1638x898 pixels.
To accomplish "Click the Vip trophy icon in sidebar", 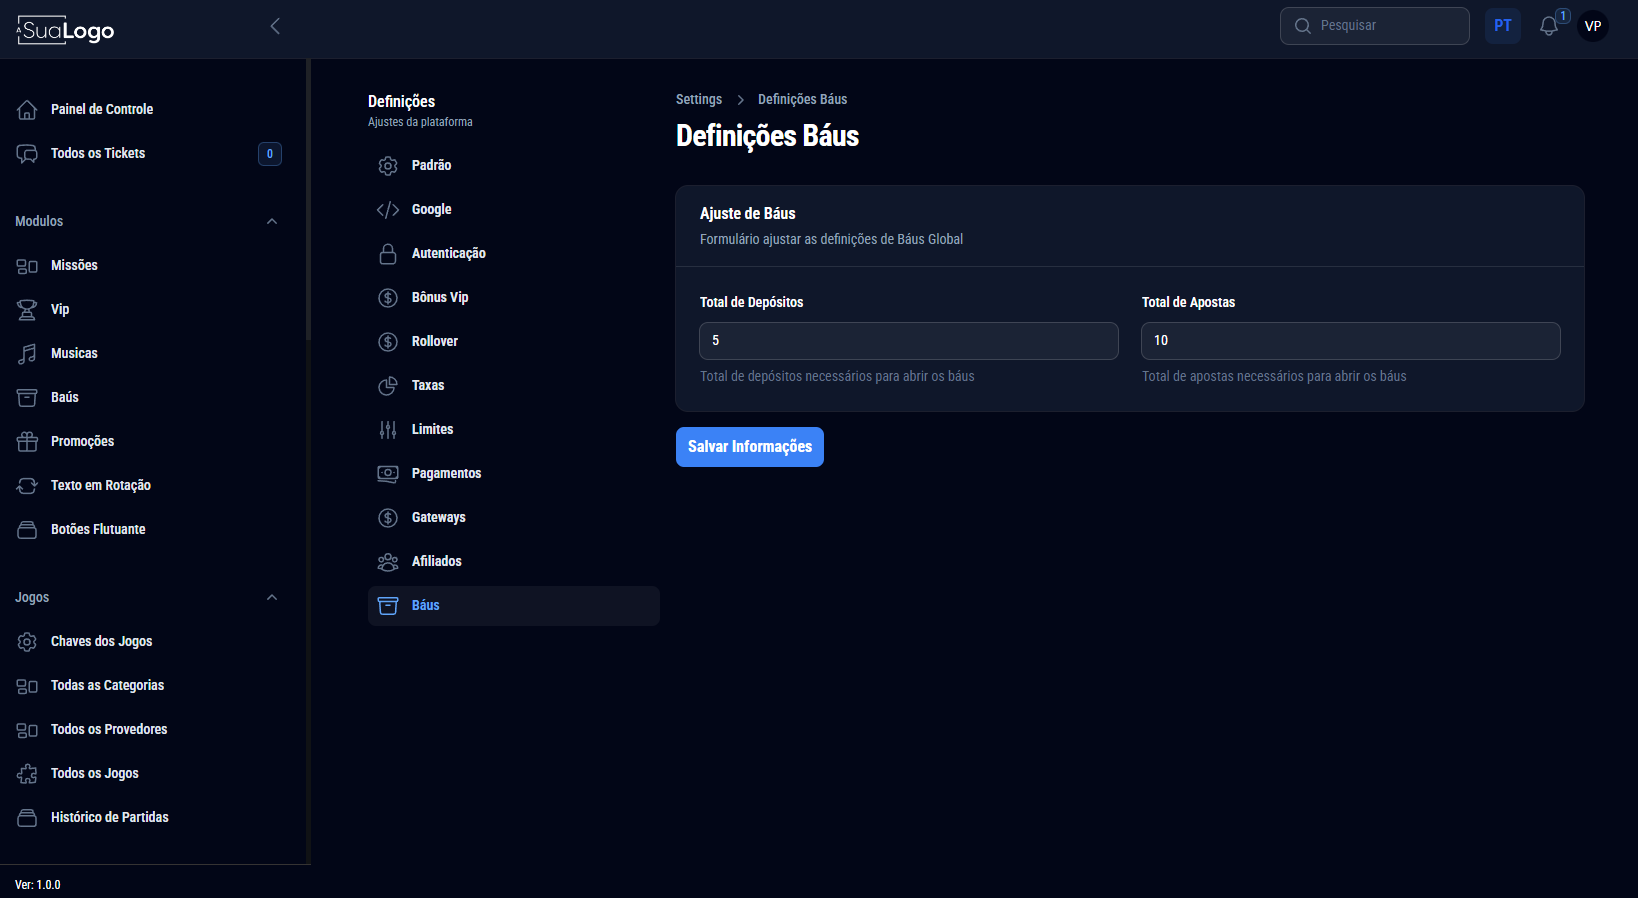I will pos(27,310).
